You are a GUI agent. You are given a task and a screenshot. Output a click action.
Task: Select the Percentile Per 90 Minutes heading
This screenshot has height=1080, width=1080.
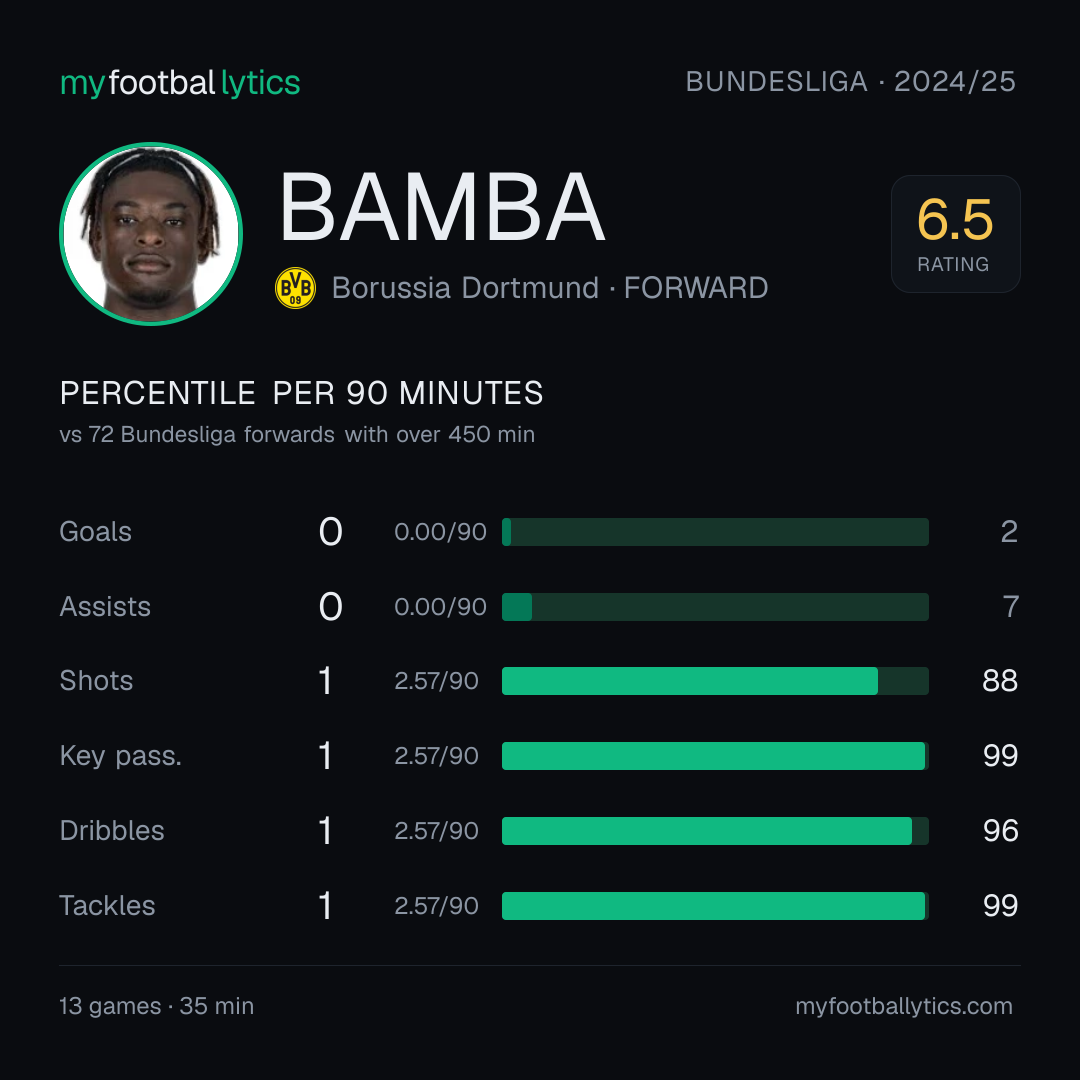coord(301,393)
